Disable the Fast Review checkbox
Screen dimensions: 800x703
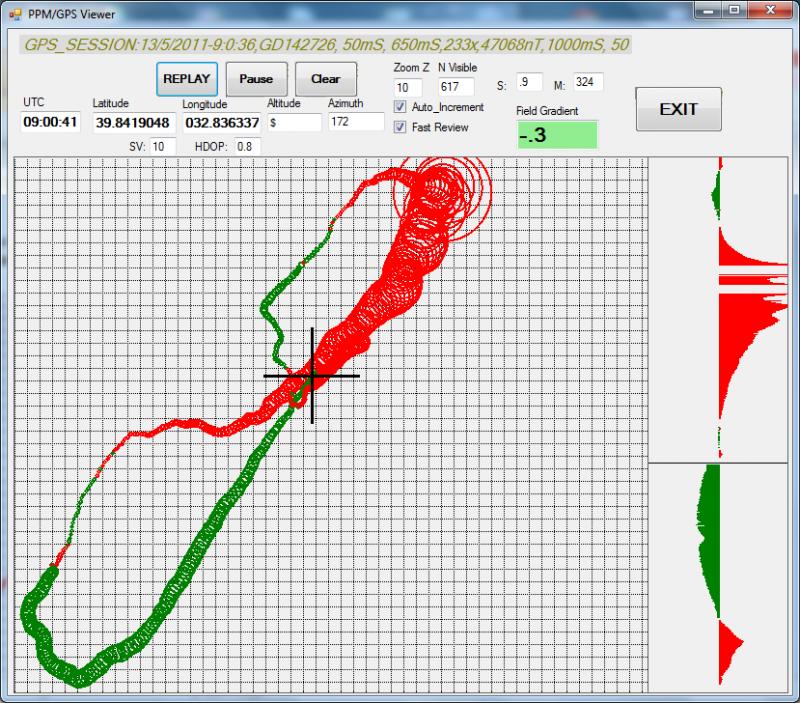pos(400,127)
